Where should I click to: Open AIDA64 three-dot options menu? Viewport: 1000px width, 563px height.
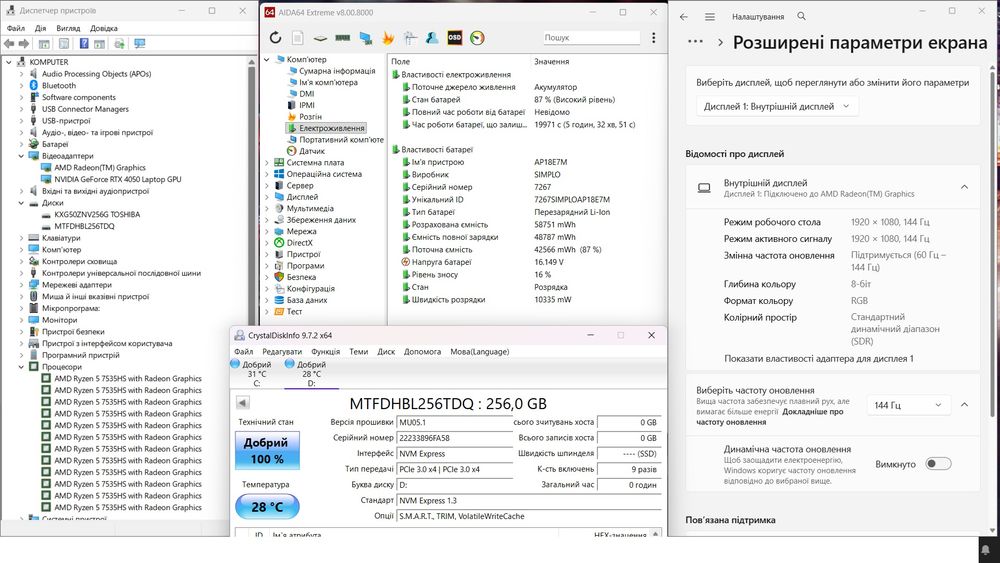654,38
